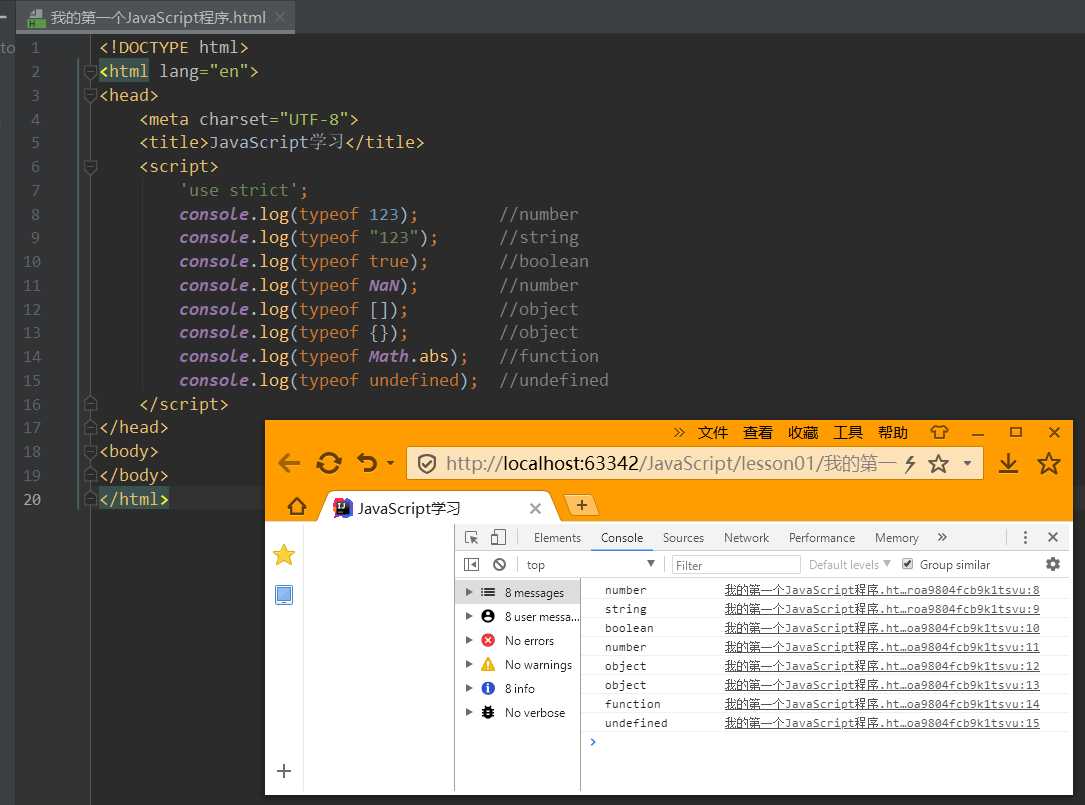This screenshot has height=805, width=1085.
Task: Switch to the Network tab
Action: pos(746,538)
